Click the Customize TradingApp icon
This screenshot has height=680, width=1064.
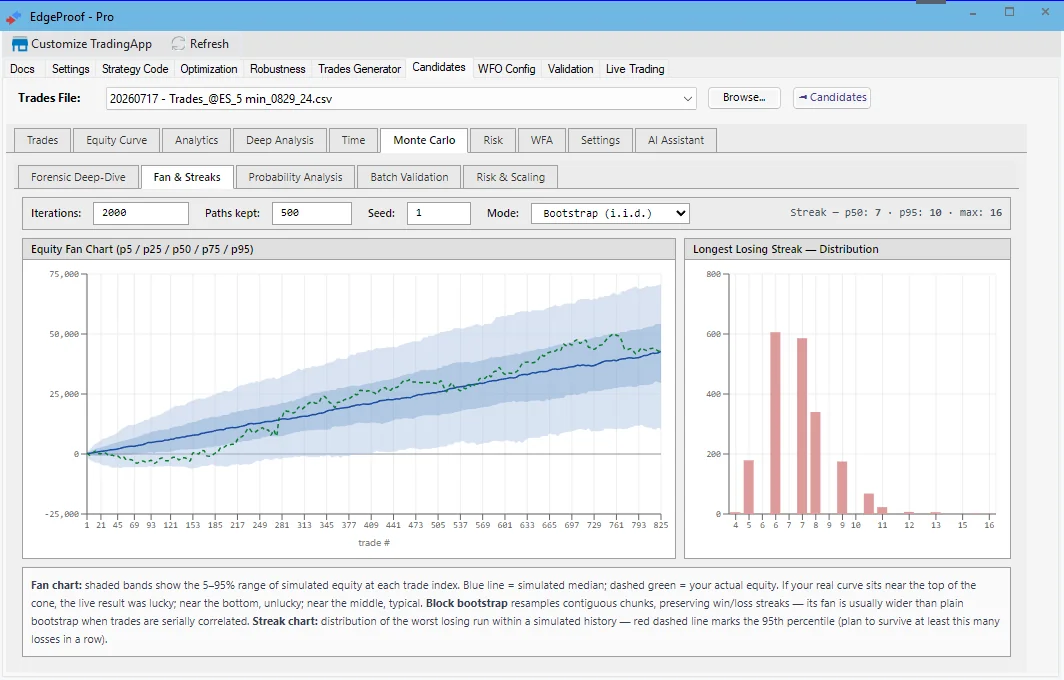pyautogui.click(x=20, y=44)
